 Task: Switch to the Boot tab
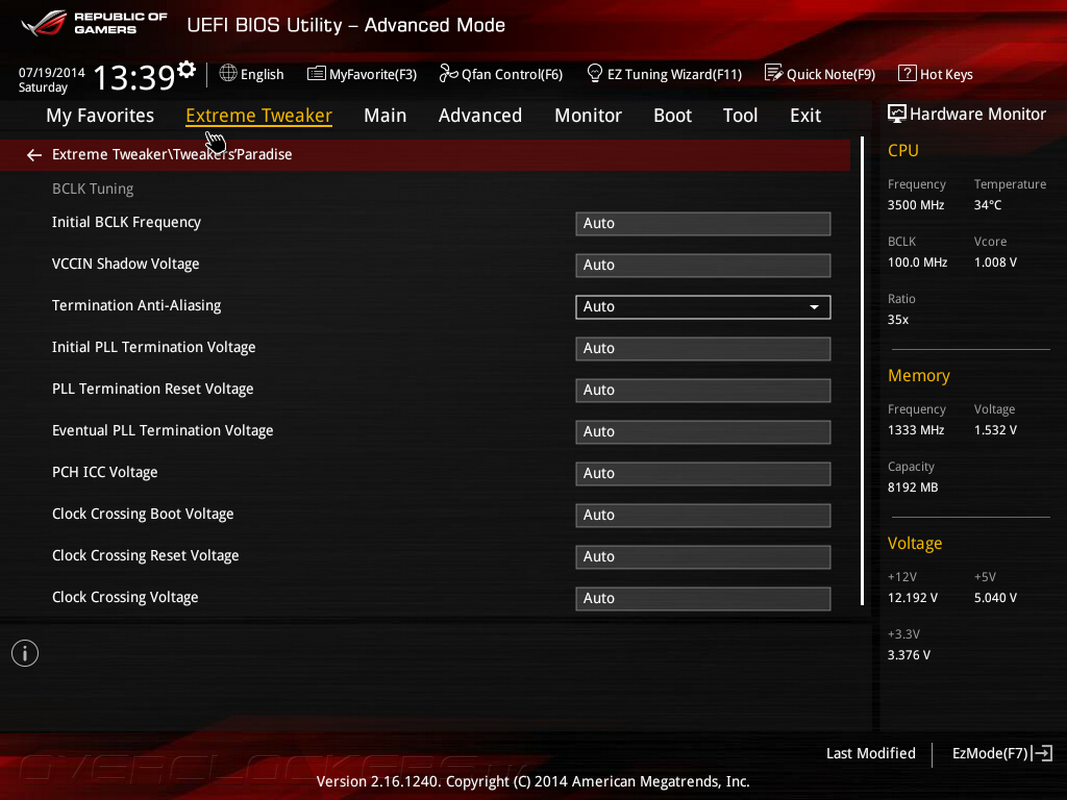click(x=672, y=116)
